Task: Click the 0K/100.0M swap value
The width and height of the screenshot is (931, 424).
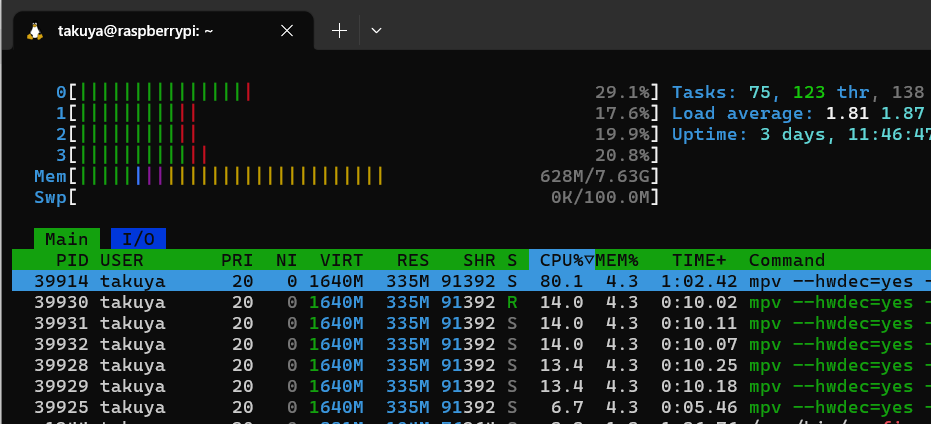Action: point(600,197)
